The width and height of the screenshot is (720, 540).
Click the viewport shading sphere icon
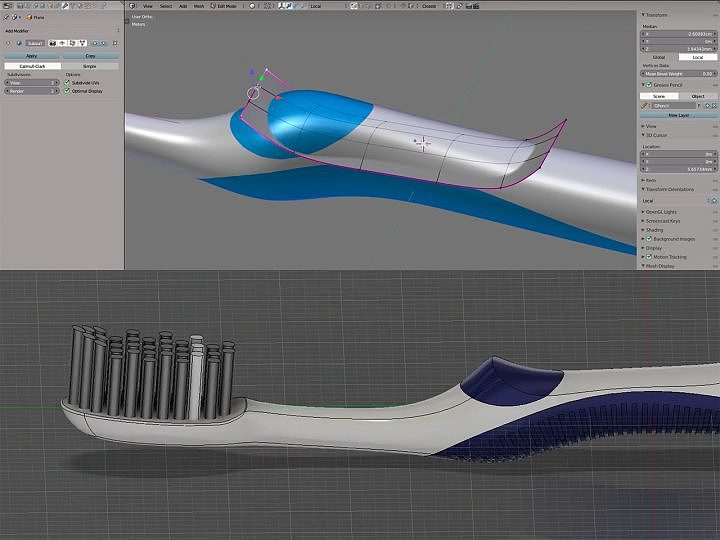[x=252, y=6]
